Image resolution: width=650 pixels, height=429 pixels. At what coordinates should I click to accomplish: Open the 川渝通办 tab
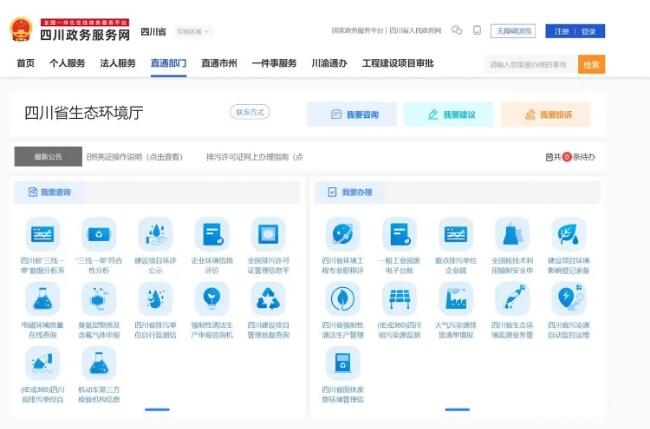(x=329, y=63)
